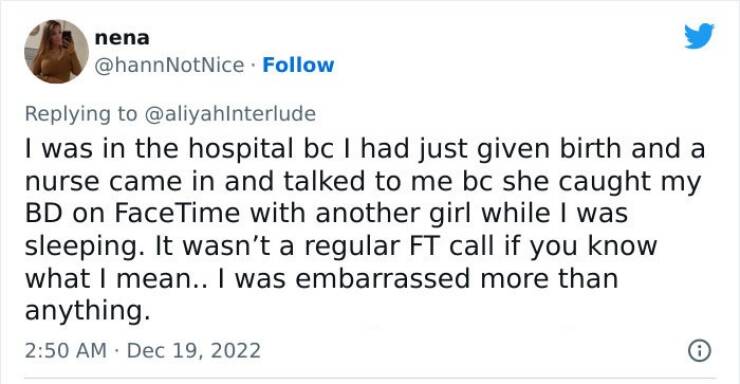Click the tweet line starting 'I was in the hospital'
Image resolution: width=740 pixels, height=384 pixels.
click(x=365, y=149)
